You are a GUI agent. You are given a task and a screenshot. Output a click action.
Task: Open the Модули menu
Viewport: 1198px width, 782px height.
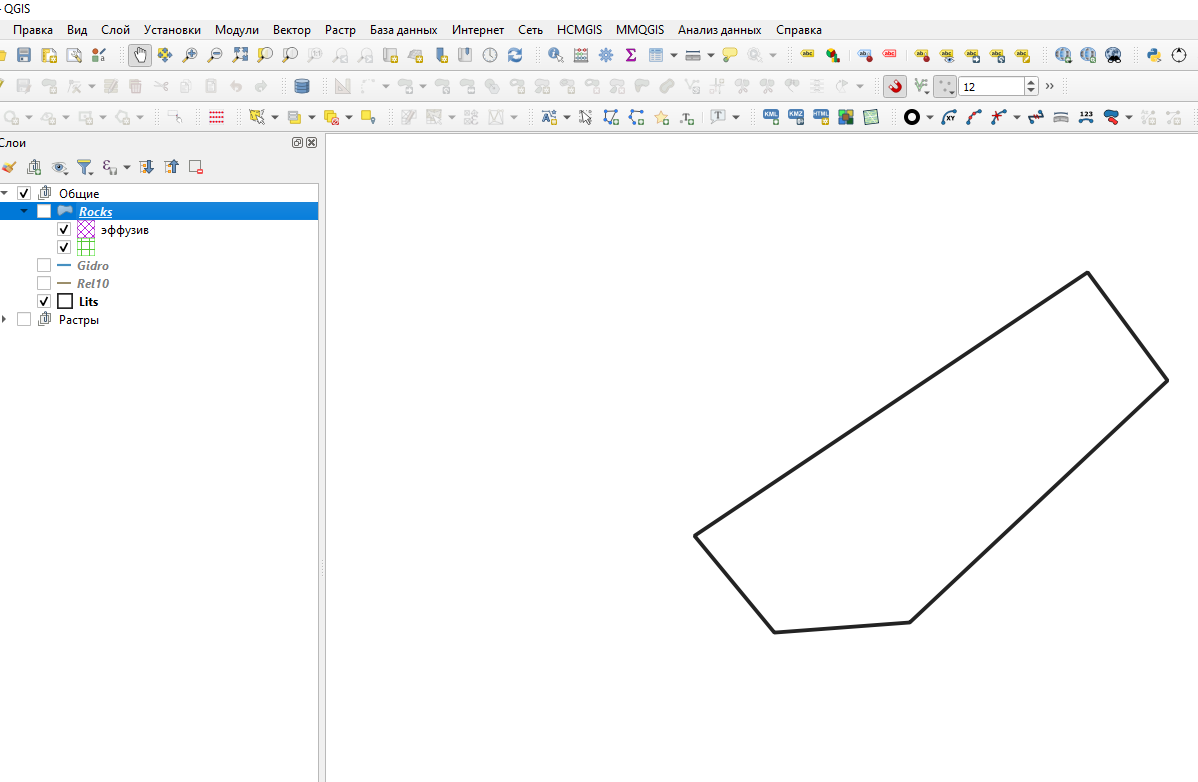(237, 30)
